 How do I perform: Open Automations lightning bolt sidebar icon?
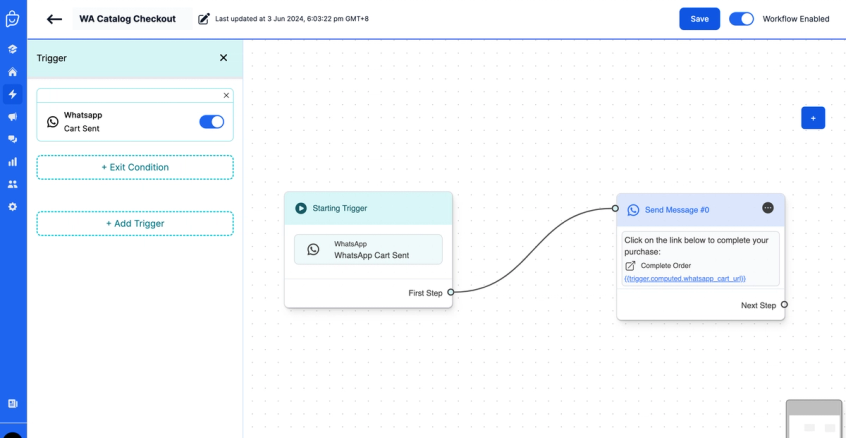[12, 94]
